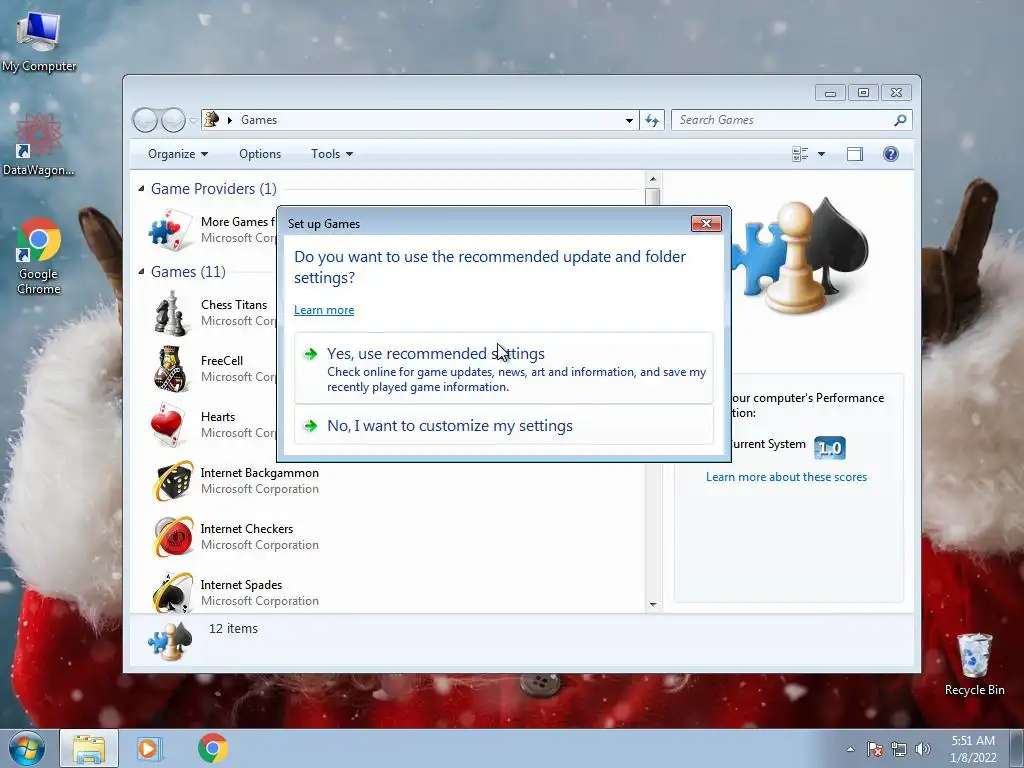Click the Windows Start orb
The width and height of the screenshot is (1024, 768).
point(27,748)
